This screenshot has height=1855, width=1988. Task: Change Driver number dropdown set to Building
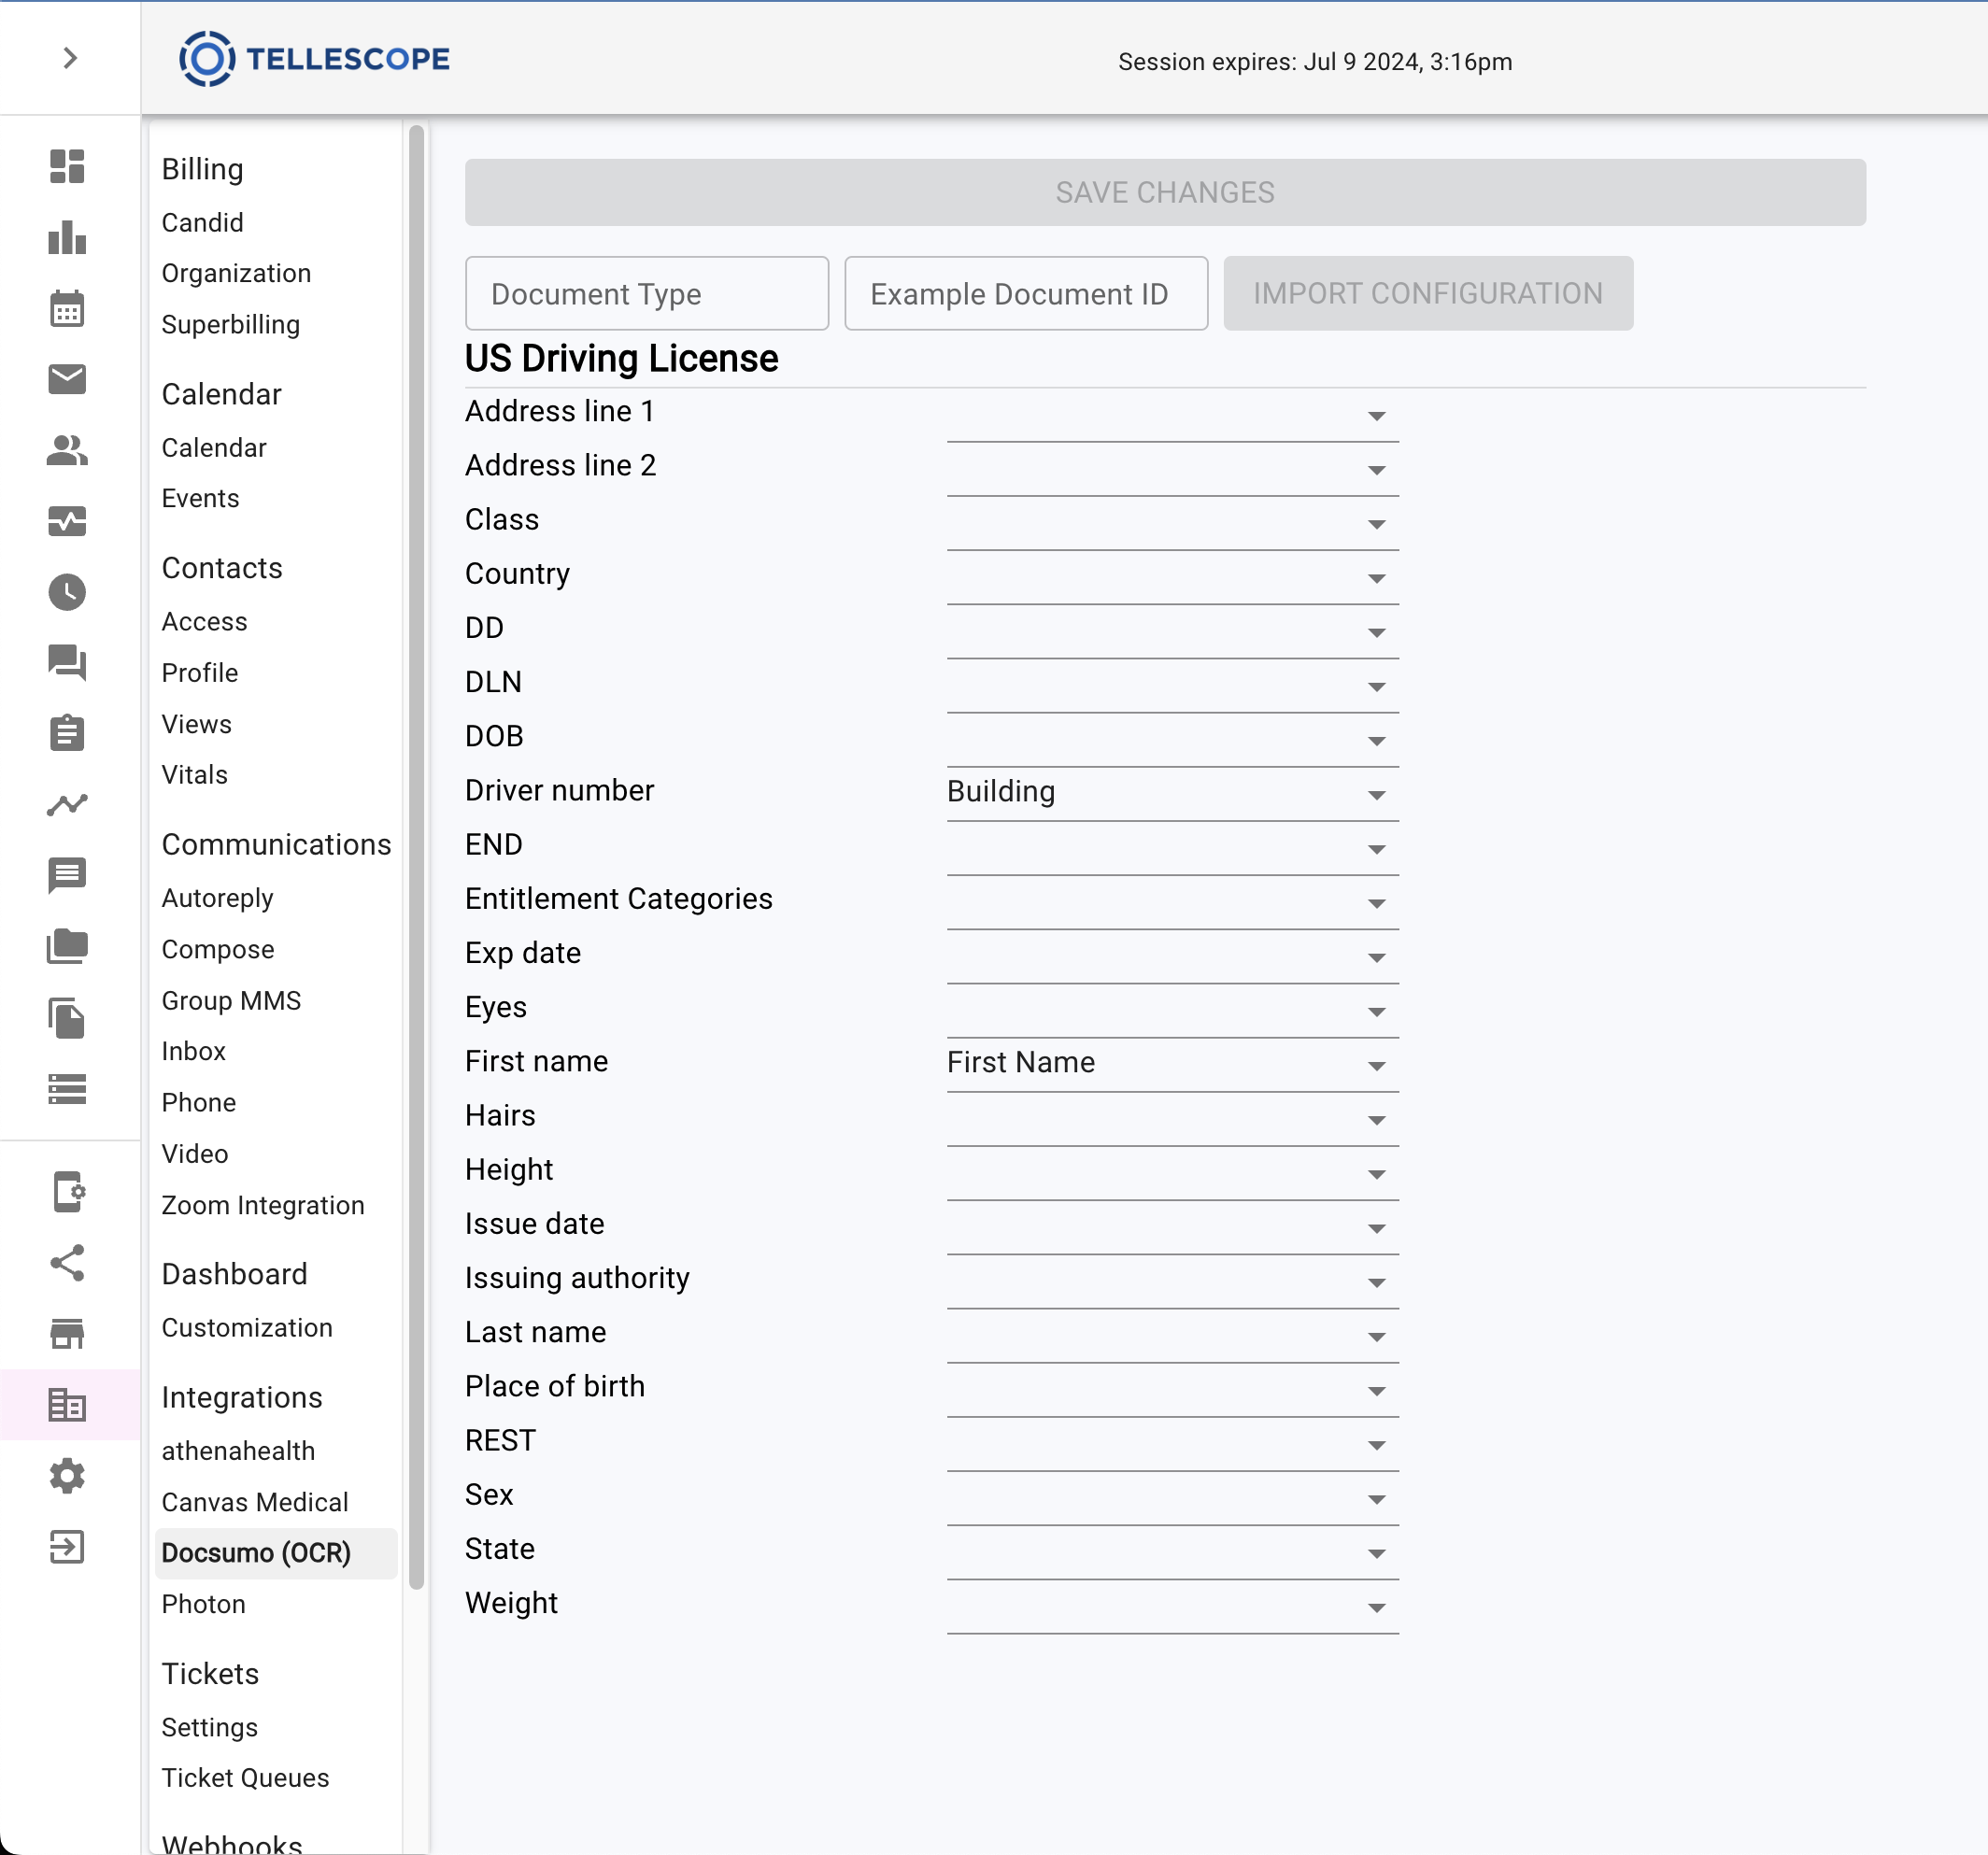click(1172, 793)
